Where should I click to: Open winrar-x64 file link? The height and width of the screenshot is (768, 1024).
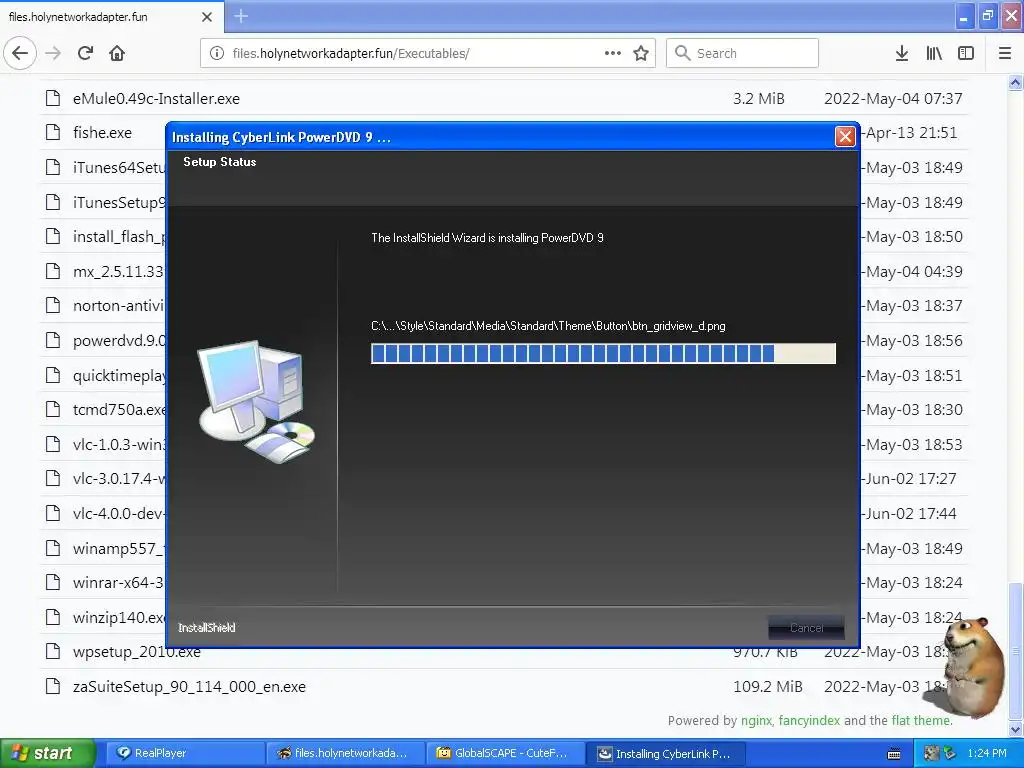tap(119, 583)
